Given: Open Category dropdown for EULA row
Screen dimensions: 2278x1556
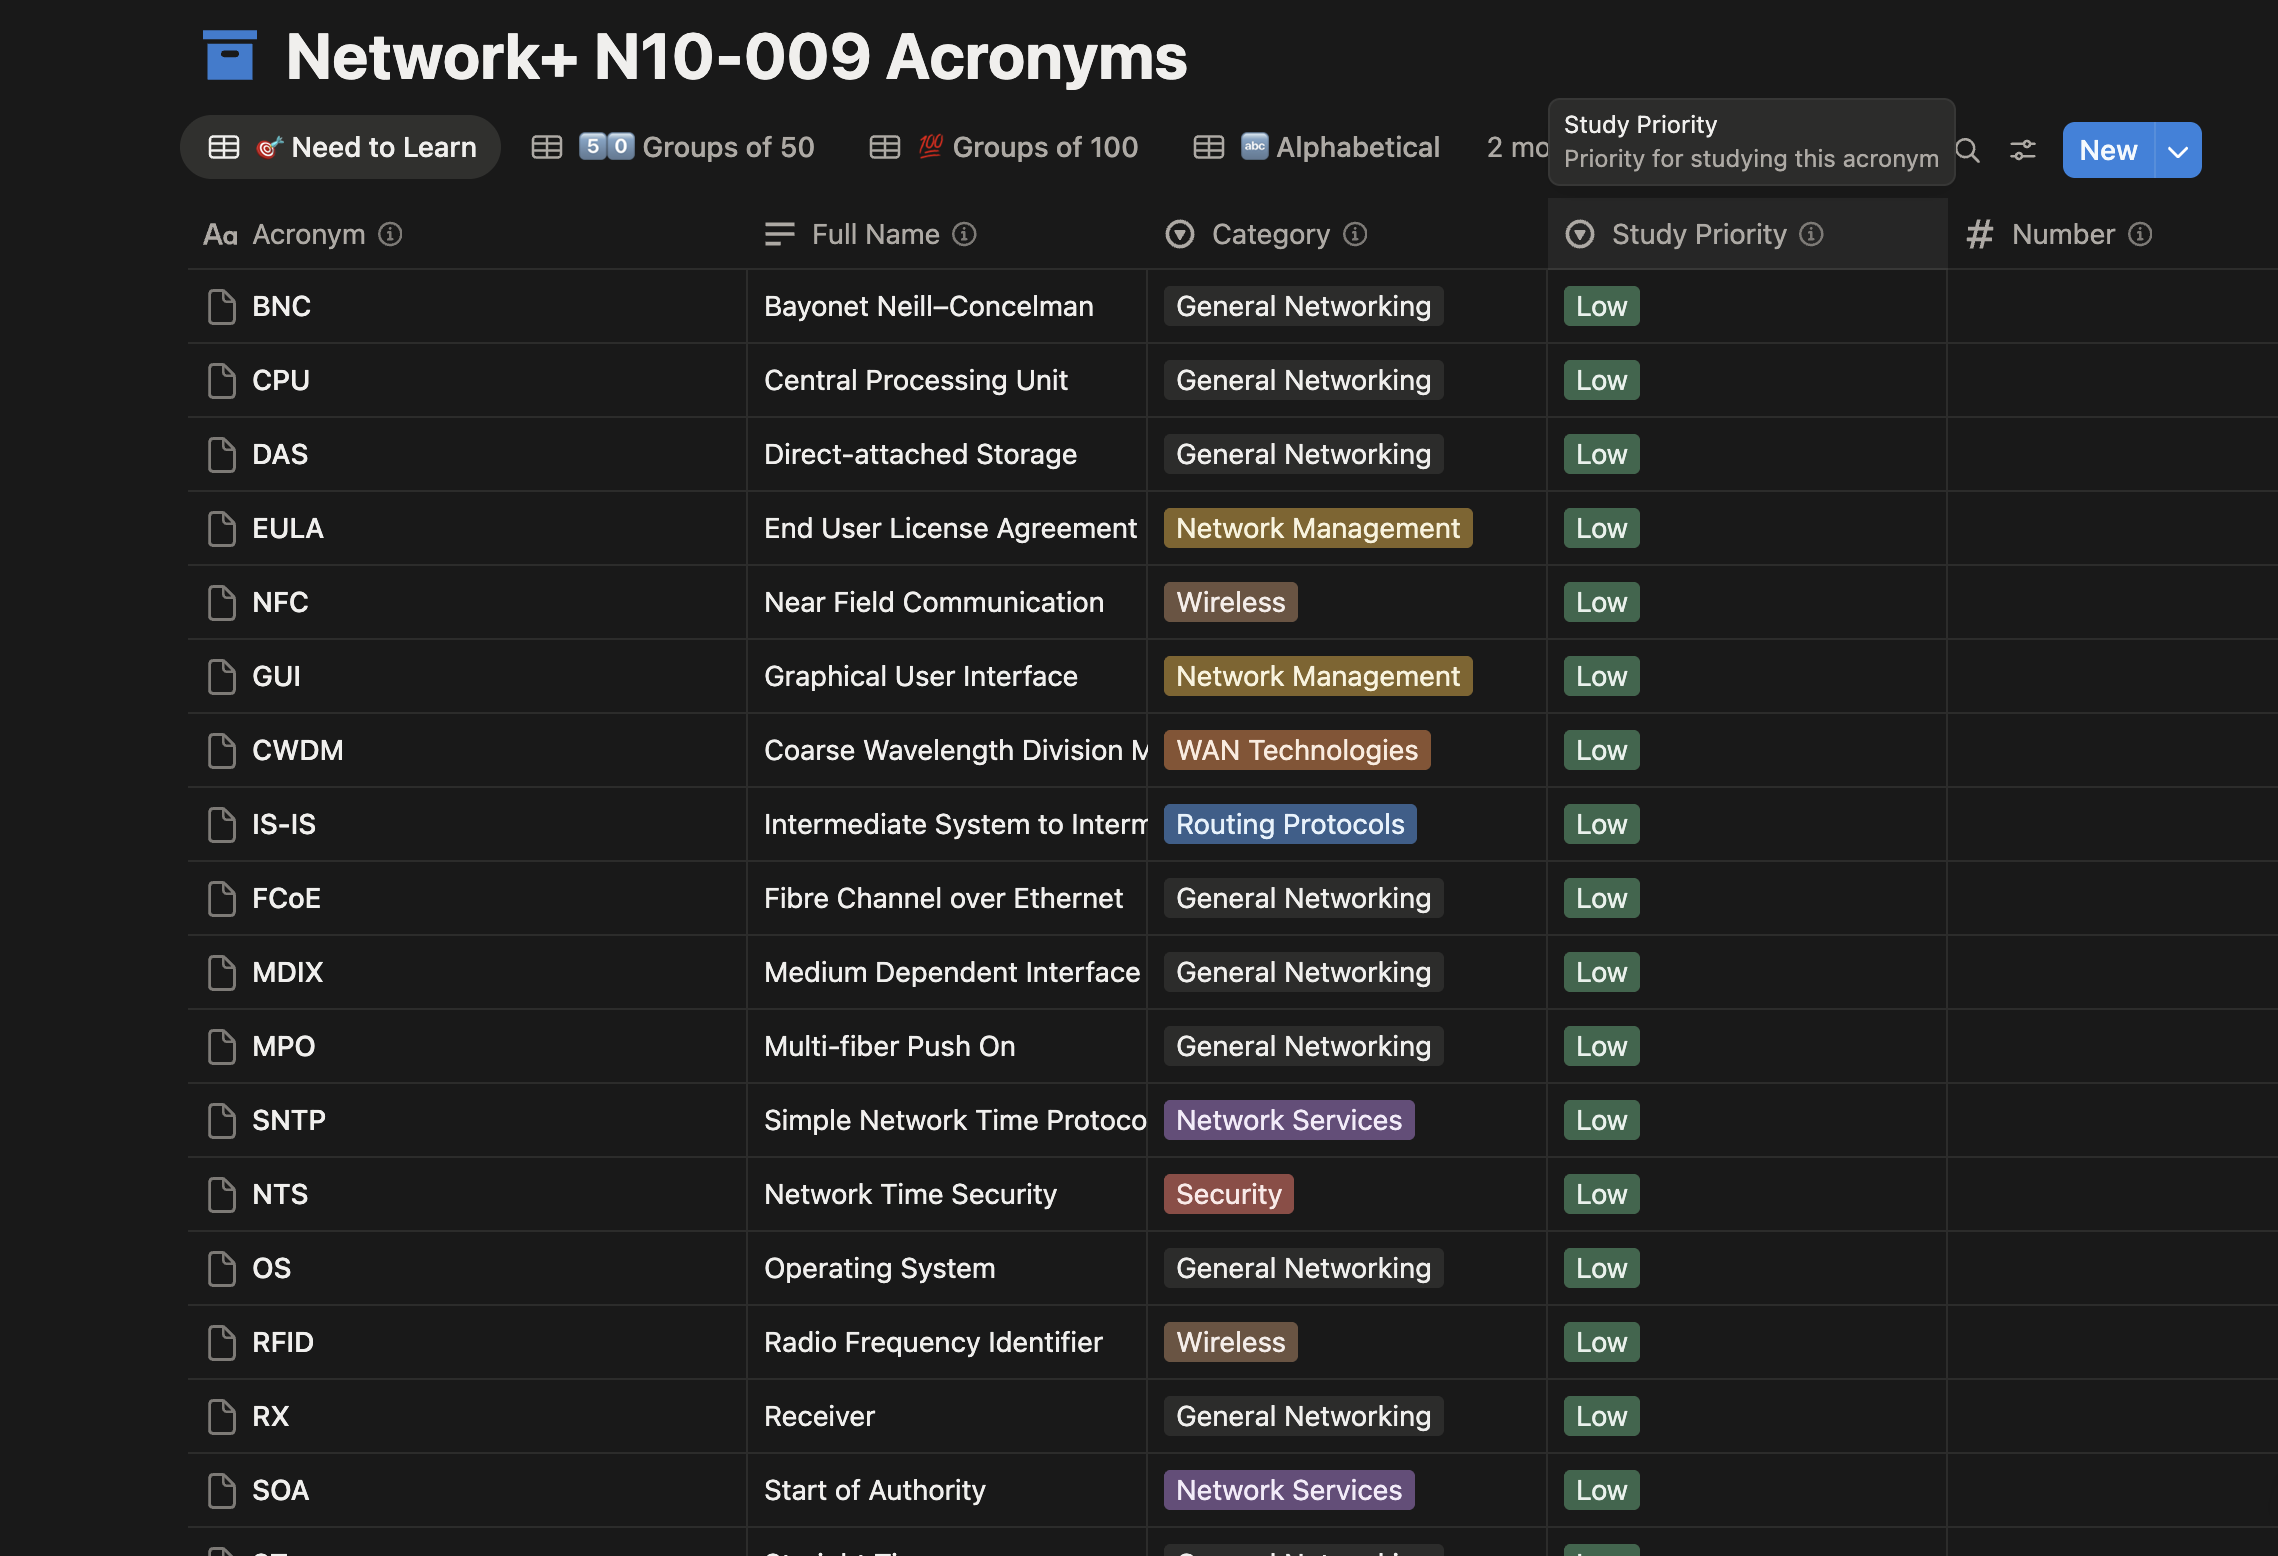Looking at the screenshot, I should coord(1317,528).
